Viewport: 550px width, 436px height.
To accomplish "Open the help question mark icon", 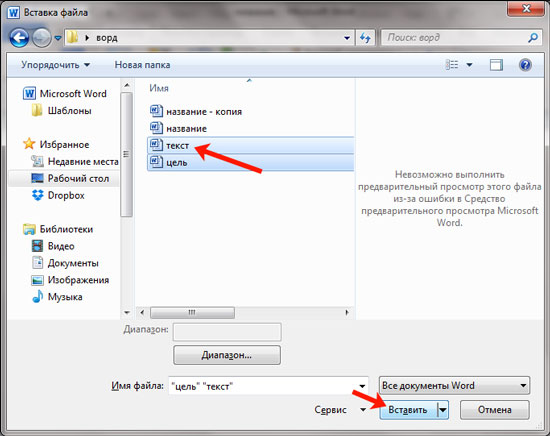I will coord(525,65).
